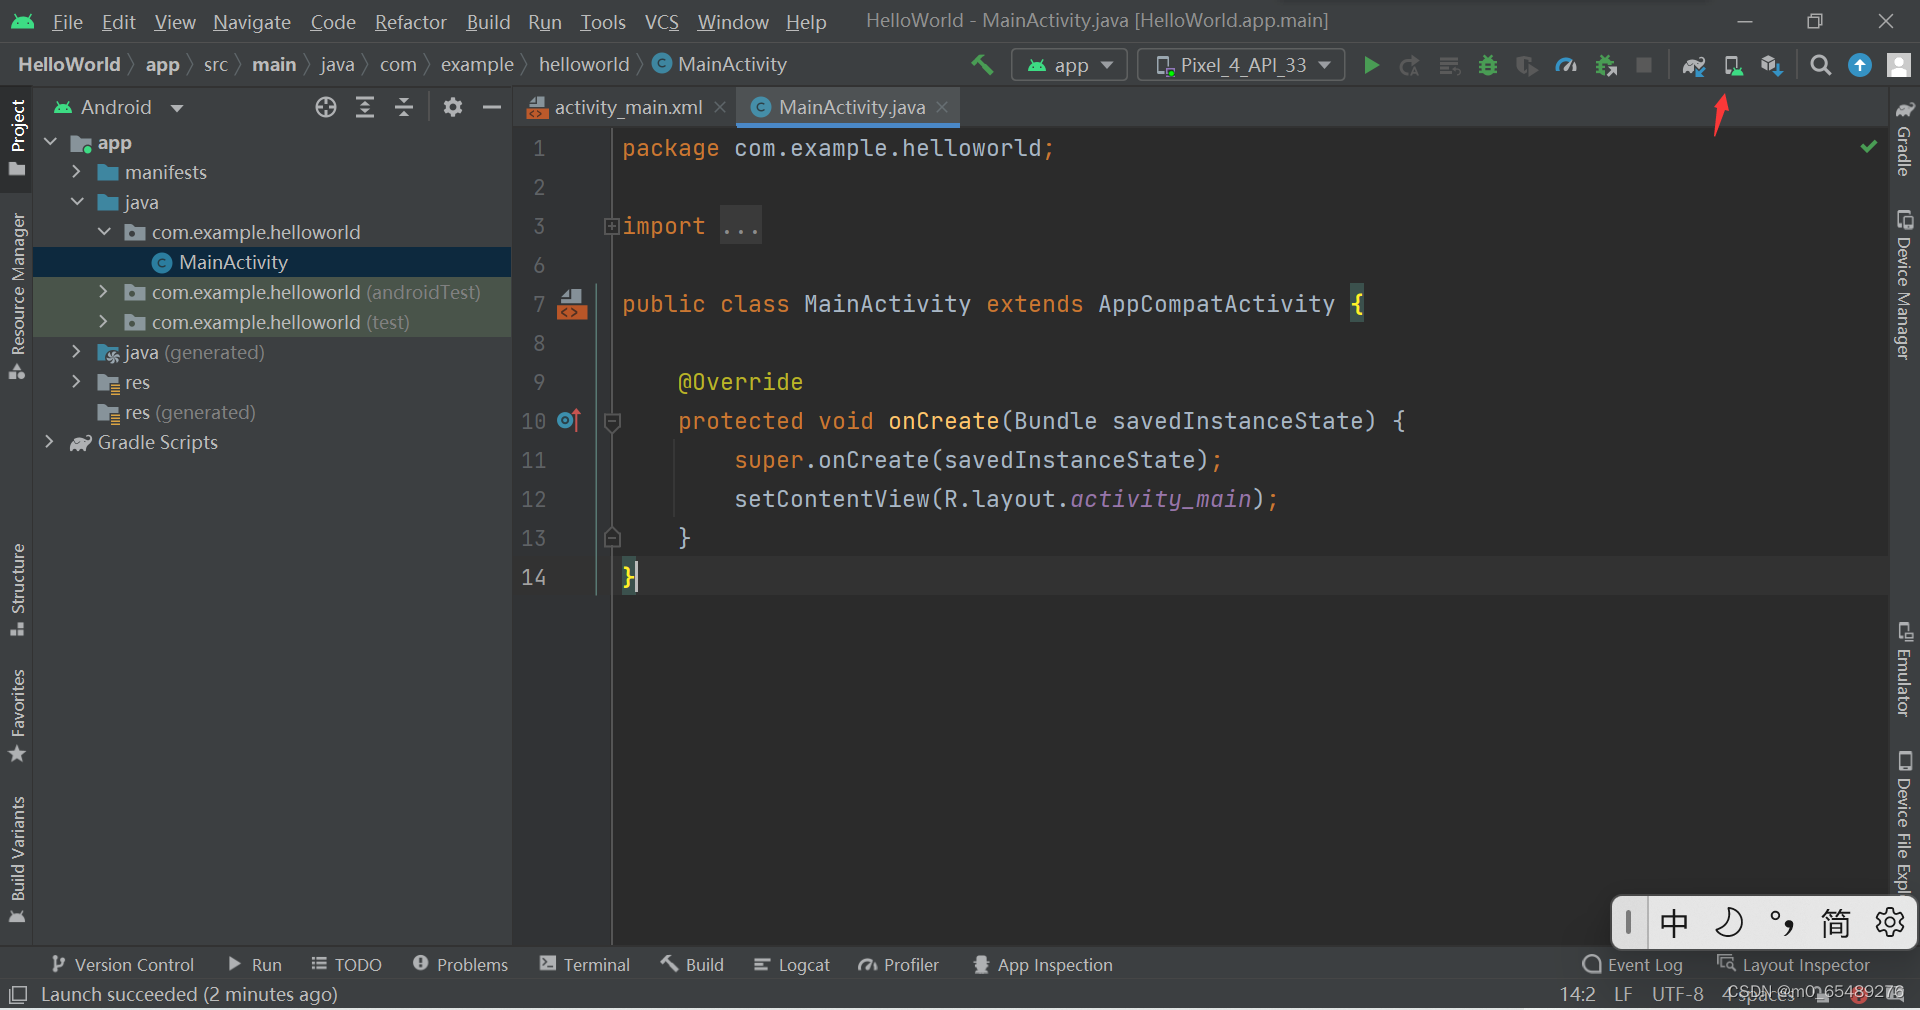This screenshot has height=1010, width=1920.
Task: Click the folded import region
Action: pyautogui.click(x=741, y=226)
